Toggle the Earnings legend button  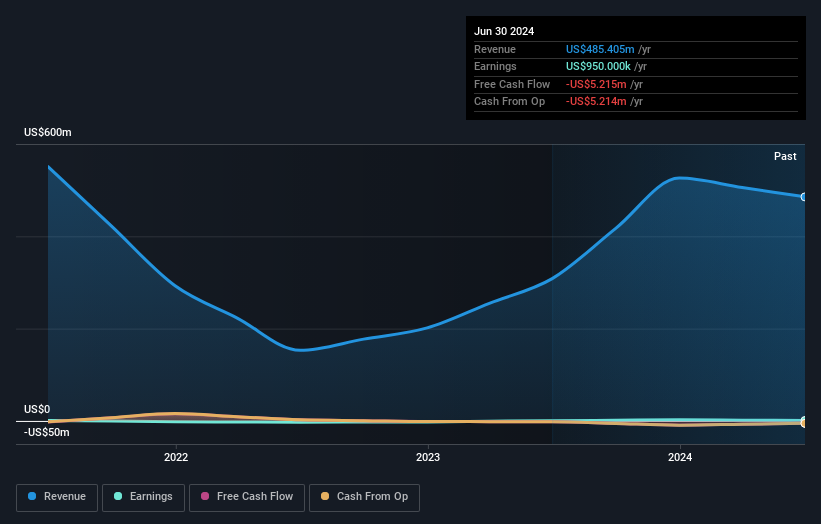(143, 497)
